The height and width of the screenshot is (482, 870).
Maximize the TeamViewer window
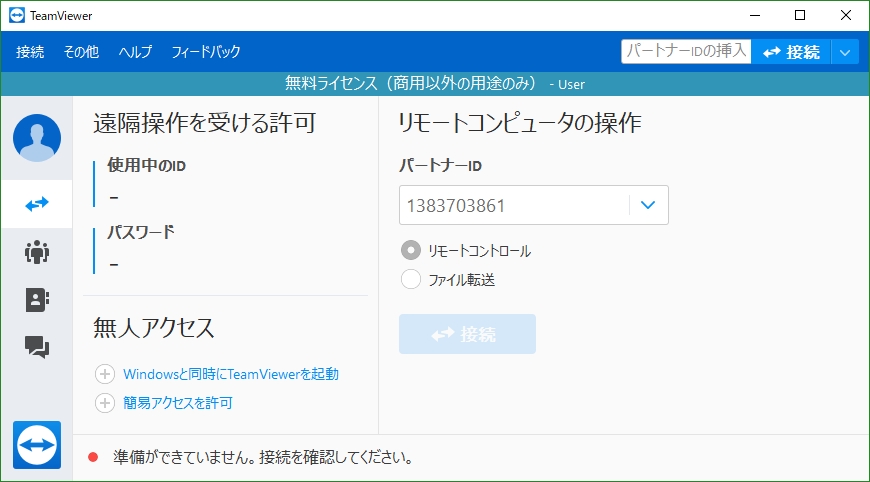(x=800, y=16)
